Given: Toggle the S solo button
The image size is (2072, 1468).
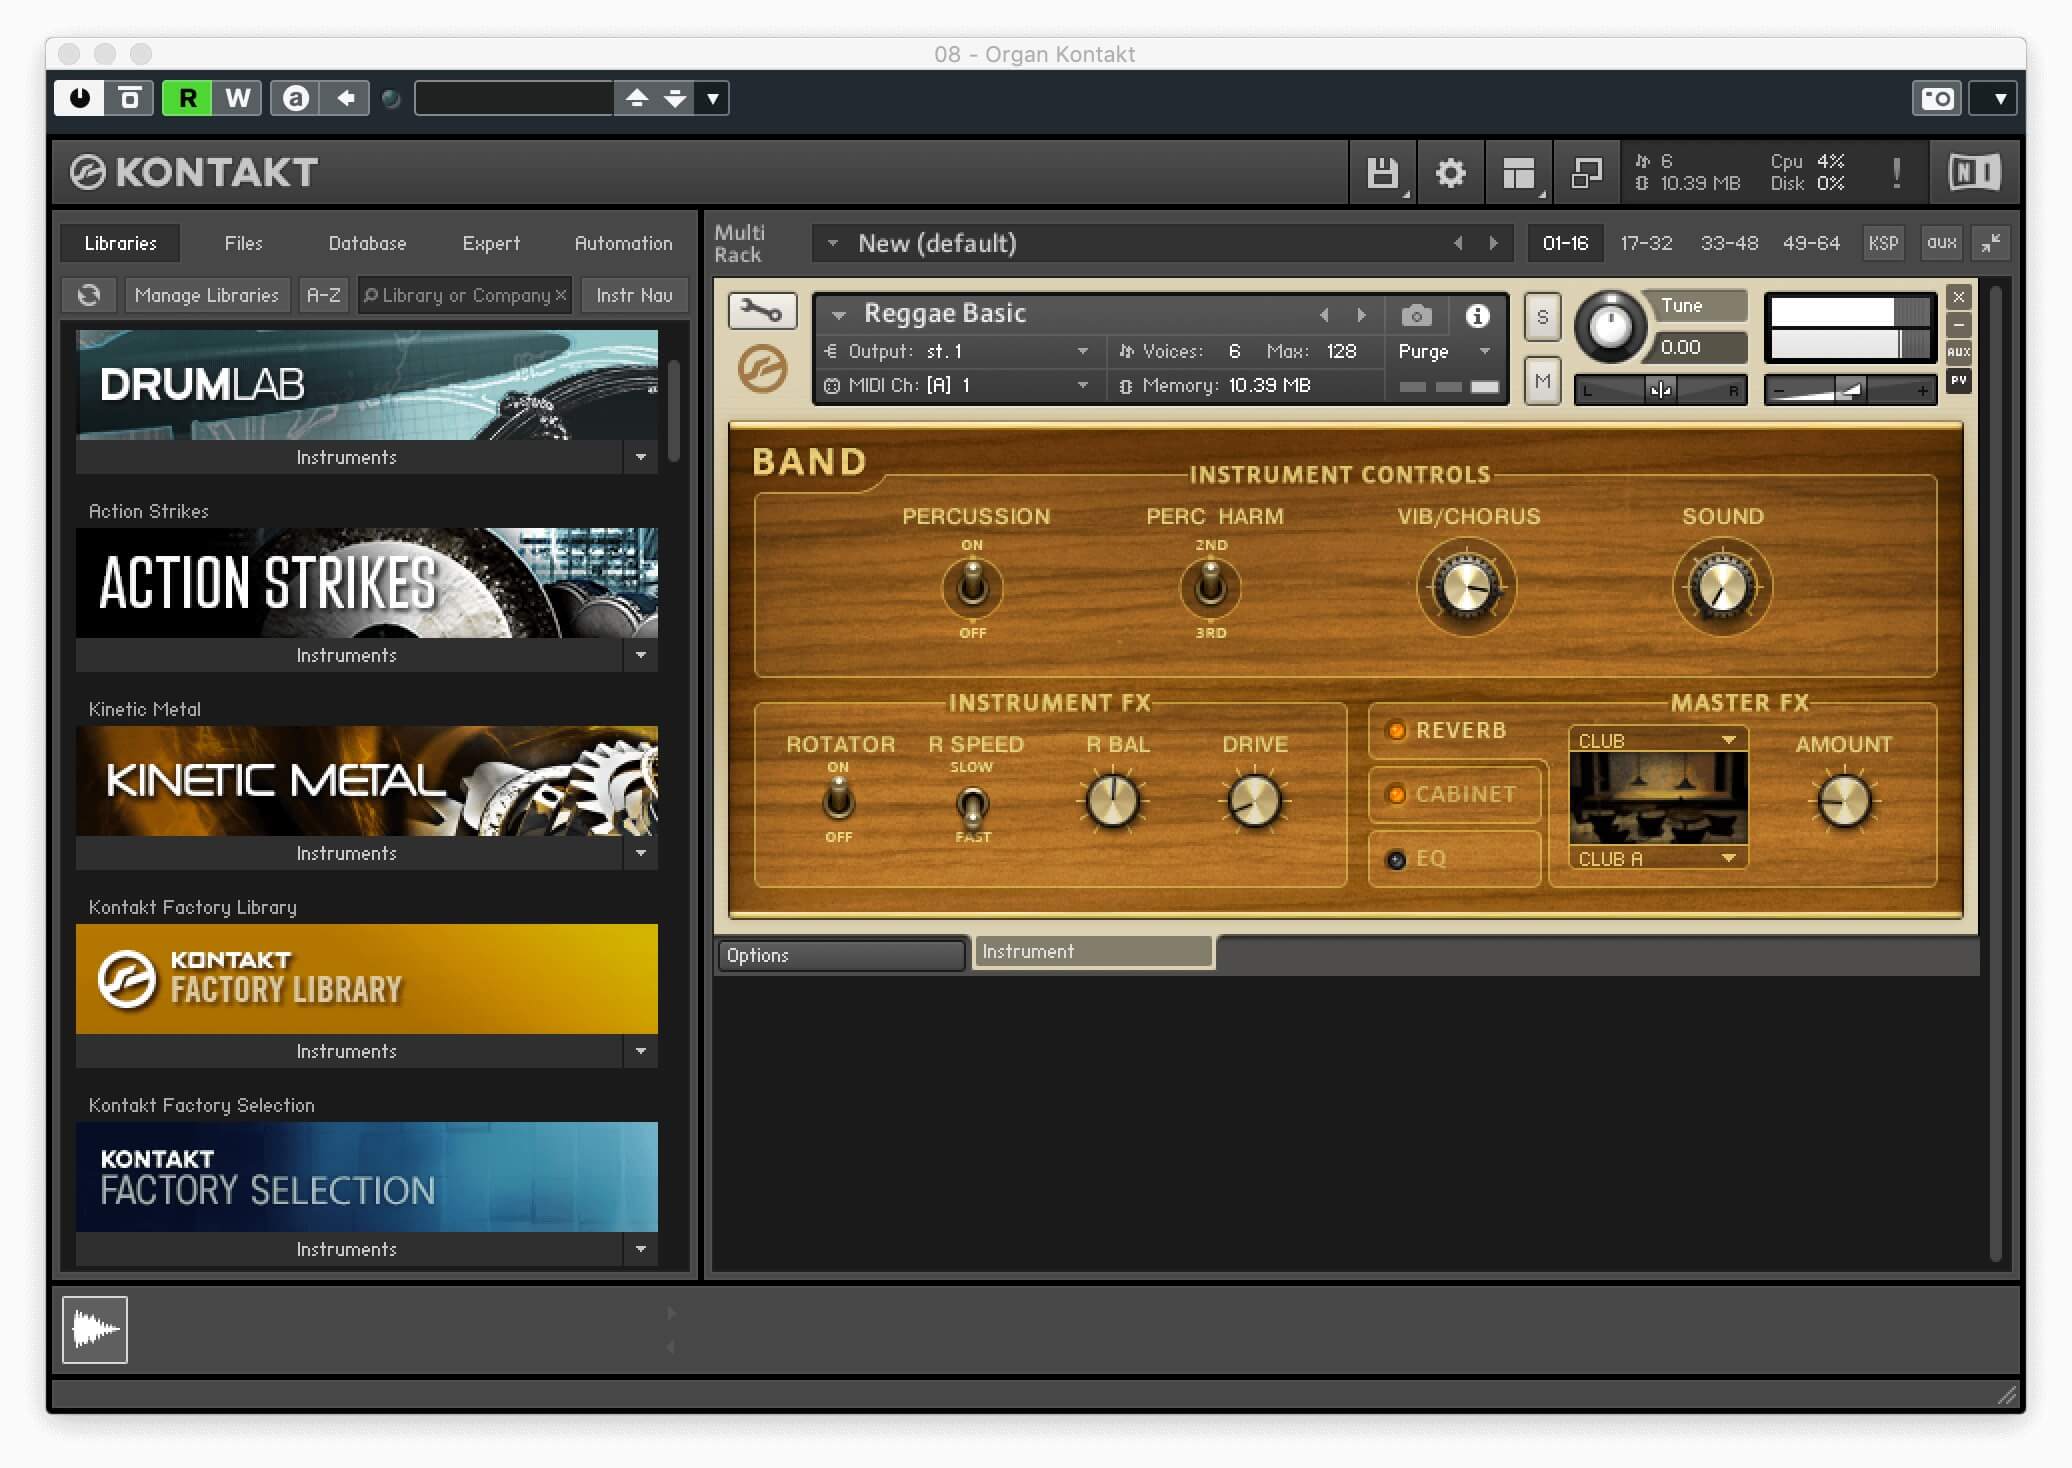Looking at the screenshot, I should pos(1542,317).
